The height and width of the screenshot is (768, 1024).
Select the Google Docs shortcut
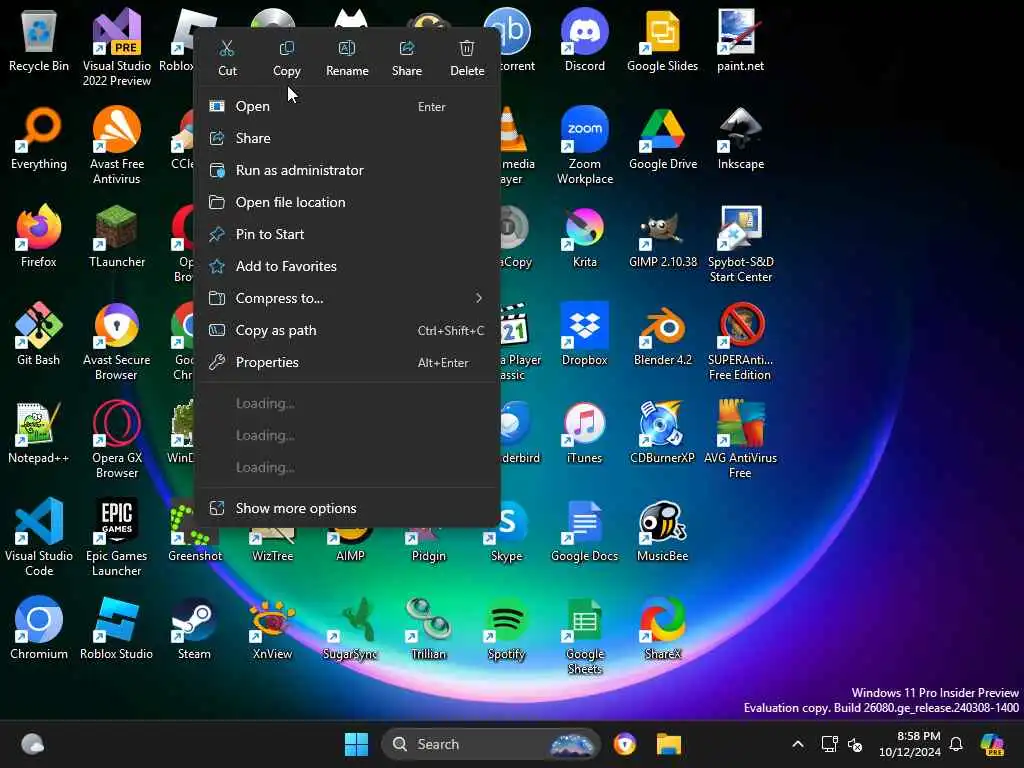pyautogui.click(x=584, y=530)
